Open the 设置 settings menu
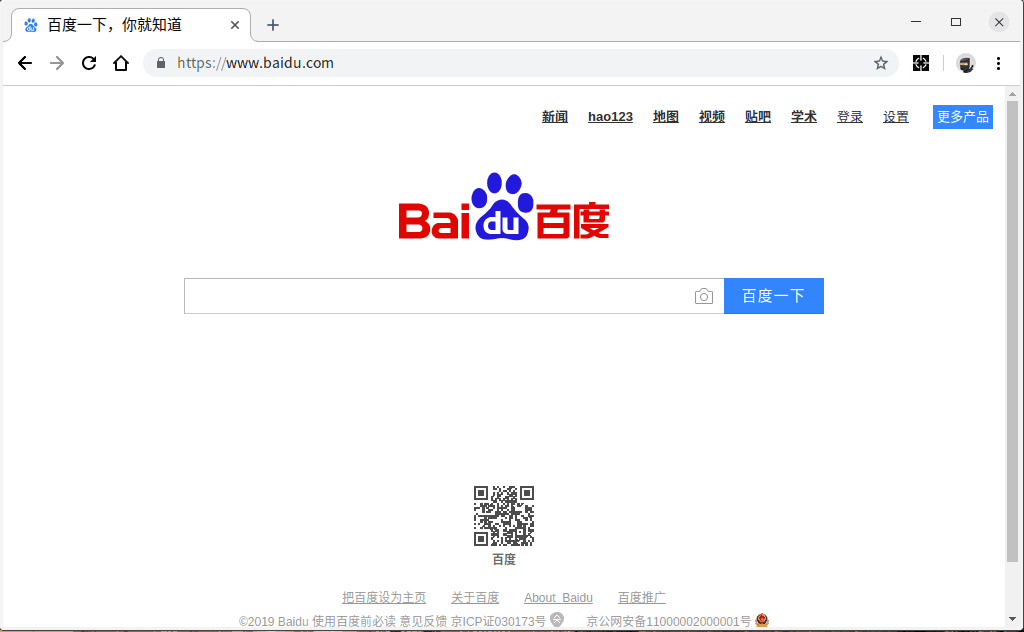The height and width of the screenshot is (632, 1024). click(895, 117)
